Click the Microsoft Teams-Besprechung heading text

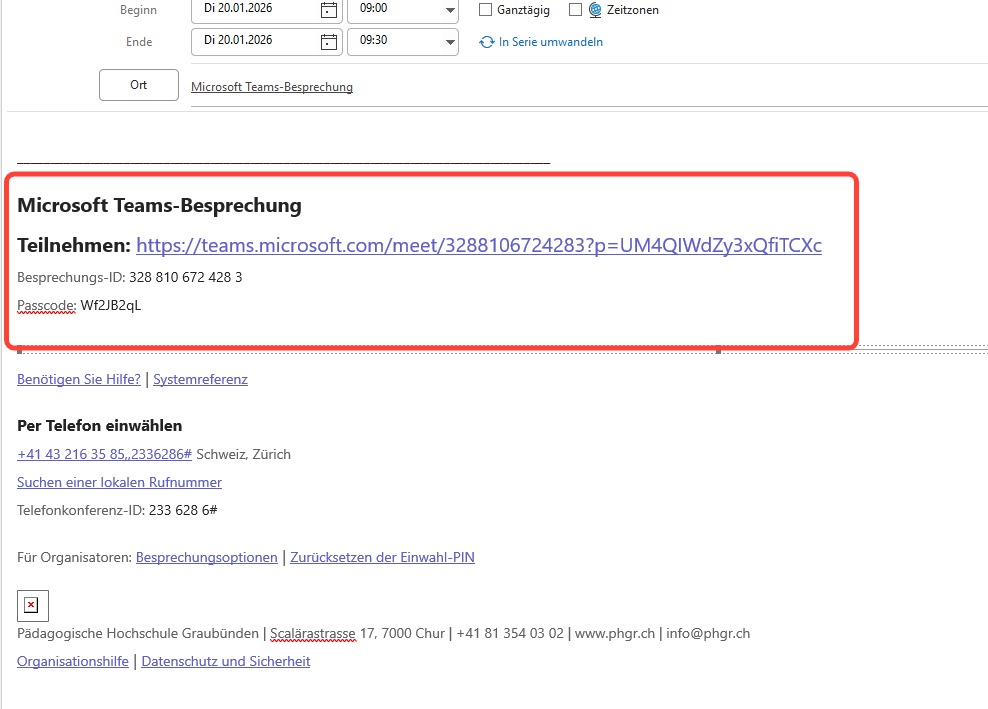pos(159,205)
